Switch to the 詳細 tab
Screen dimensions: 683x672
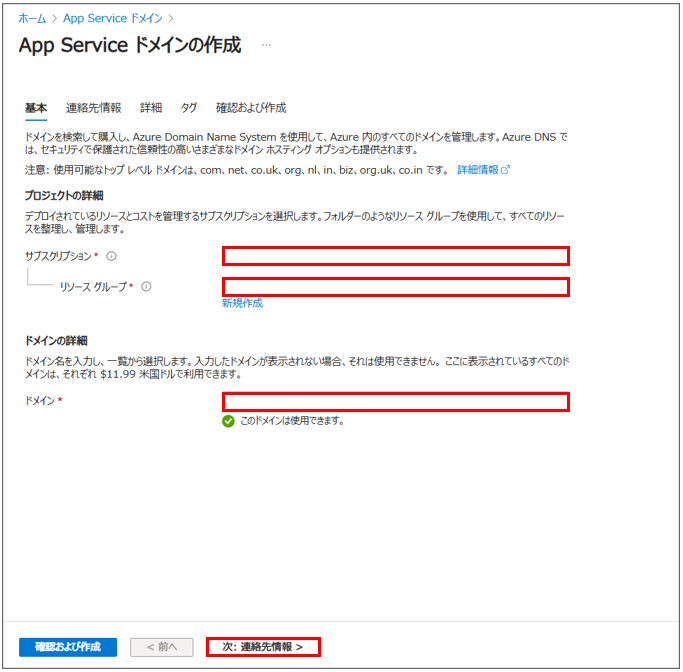tap(151, 108)
